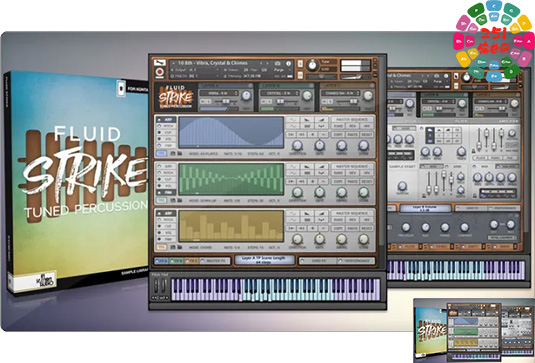Show instrument info with the i icon
Image resolution: width=535 pixels, height=363 pixels.
pos(288,63)
